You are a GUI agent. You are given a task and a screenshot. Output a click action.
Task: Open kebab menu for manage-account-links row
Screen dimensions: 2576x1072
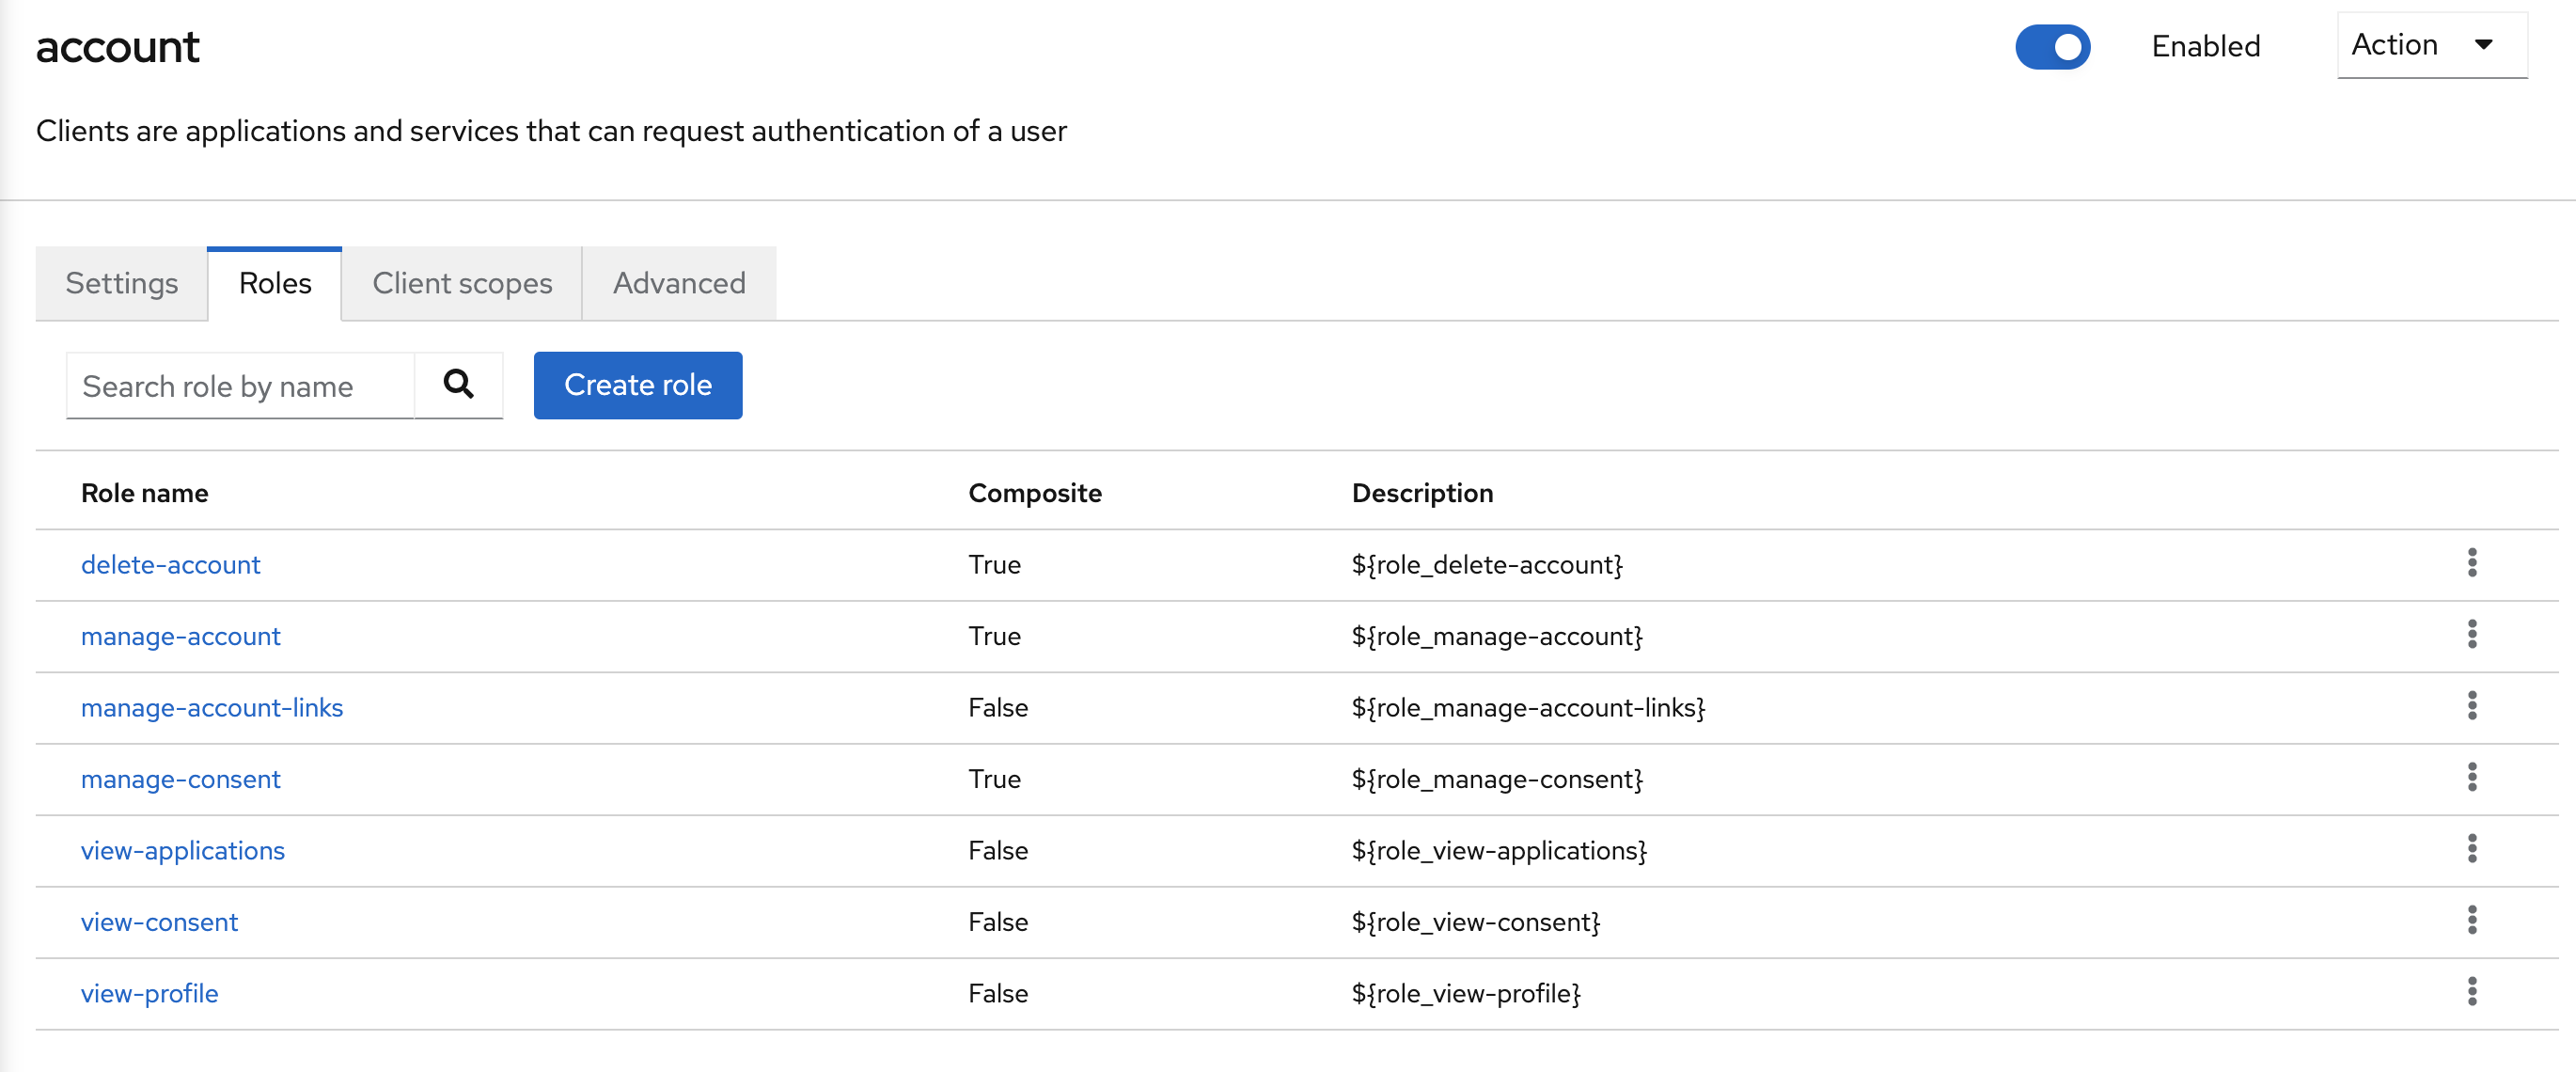pyautogui.click(x=2472, y=706)
